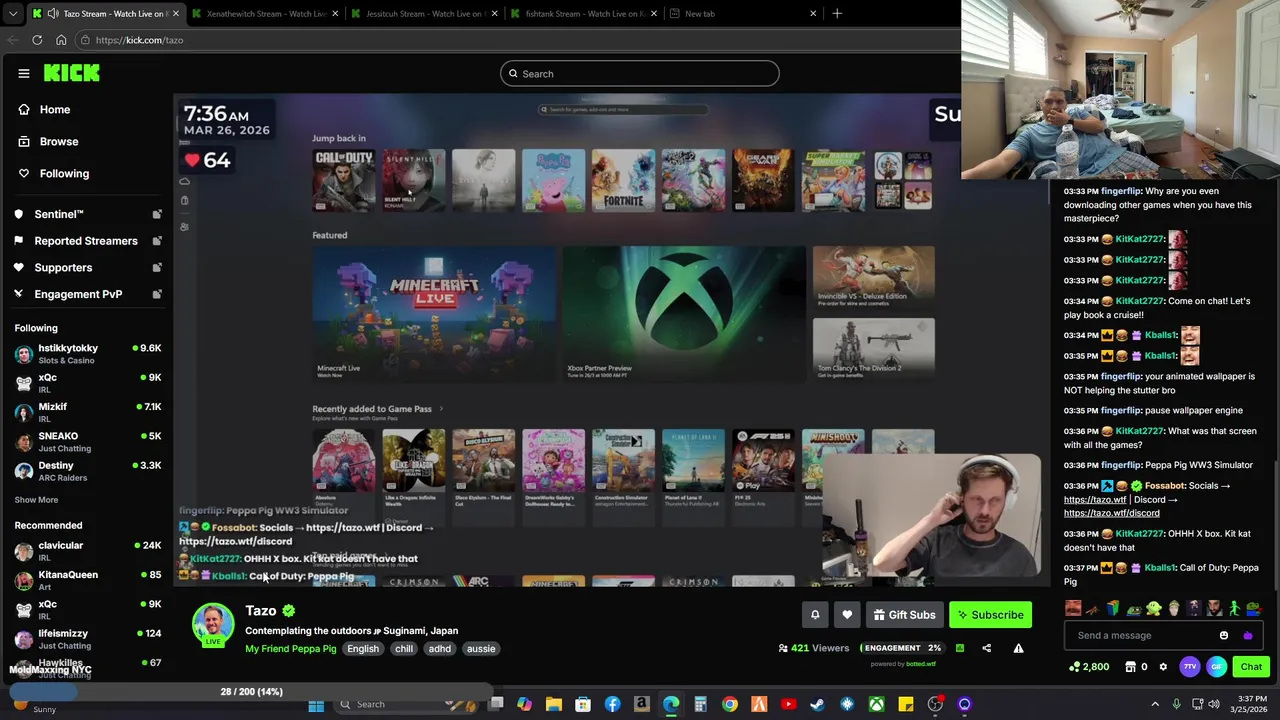Click the Kick logo
This screenshot has width=1280, height=720.
point(72,73)
